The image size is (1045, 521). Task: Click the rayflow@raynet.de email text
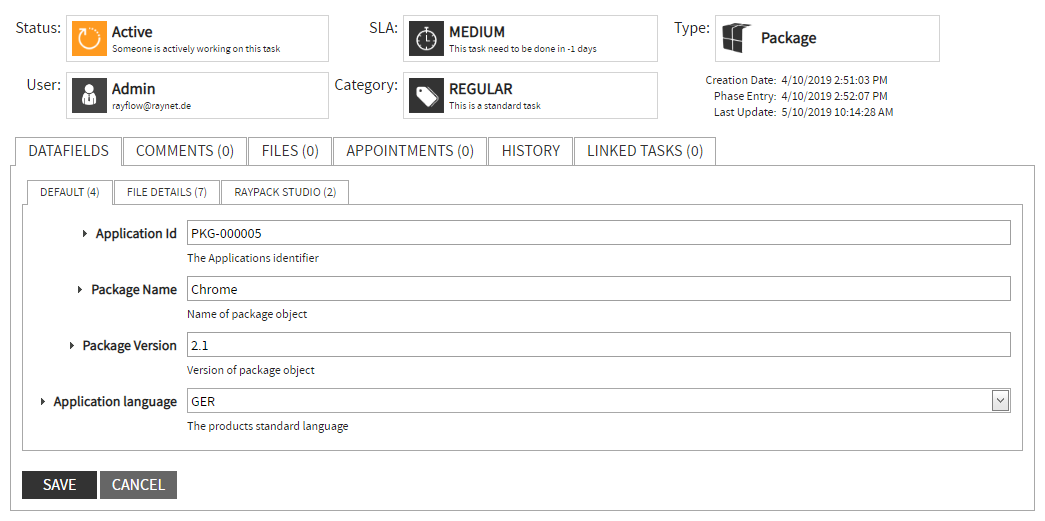(151, 105)
